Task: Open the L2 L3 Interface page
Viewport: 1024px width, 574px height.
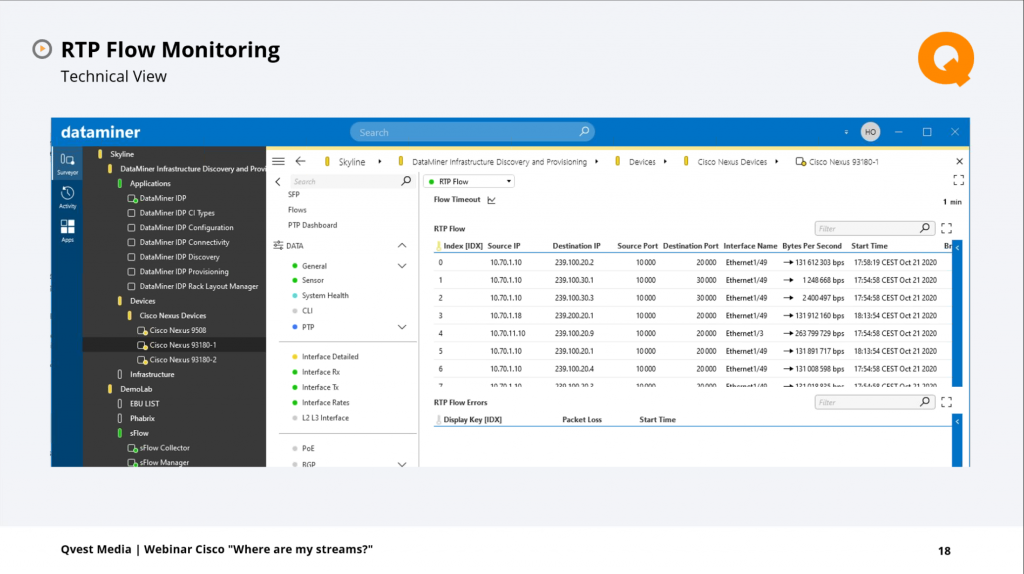Action: (325, 418)
